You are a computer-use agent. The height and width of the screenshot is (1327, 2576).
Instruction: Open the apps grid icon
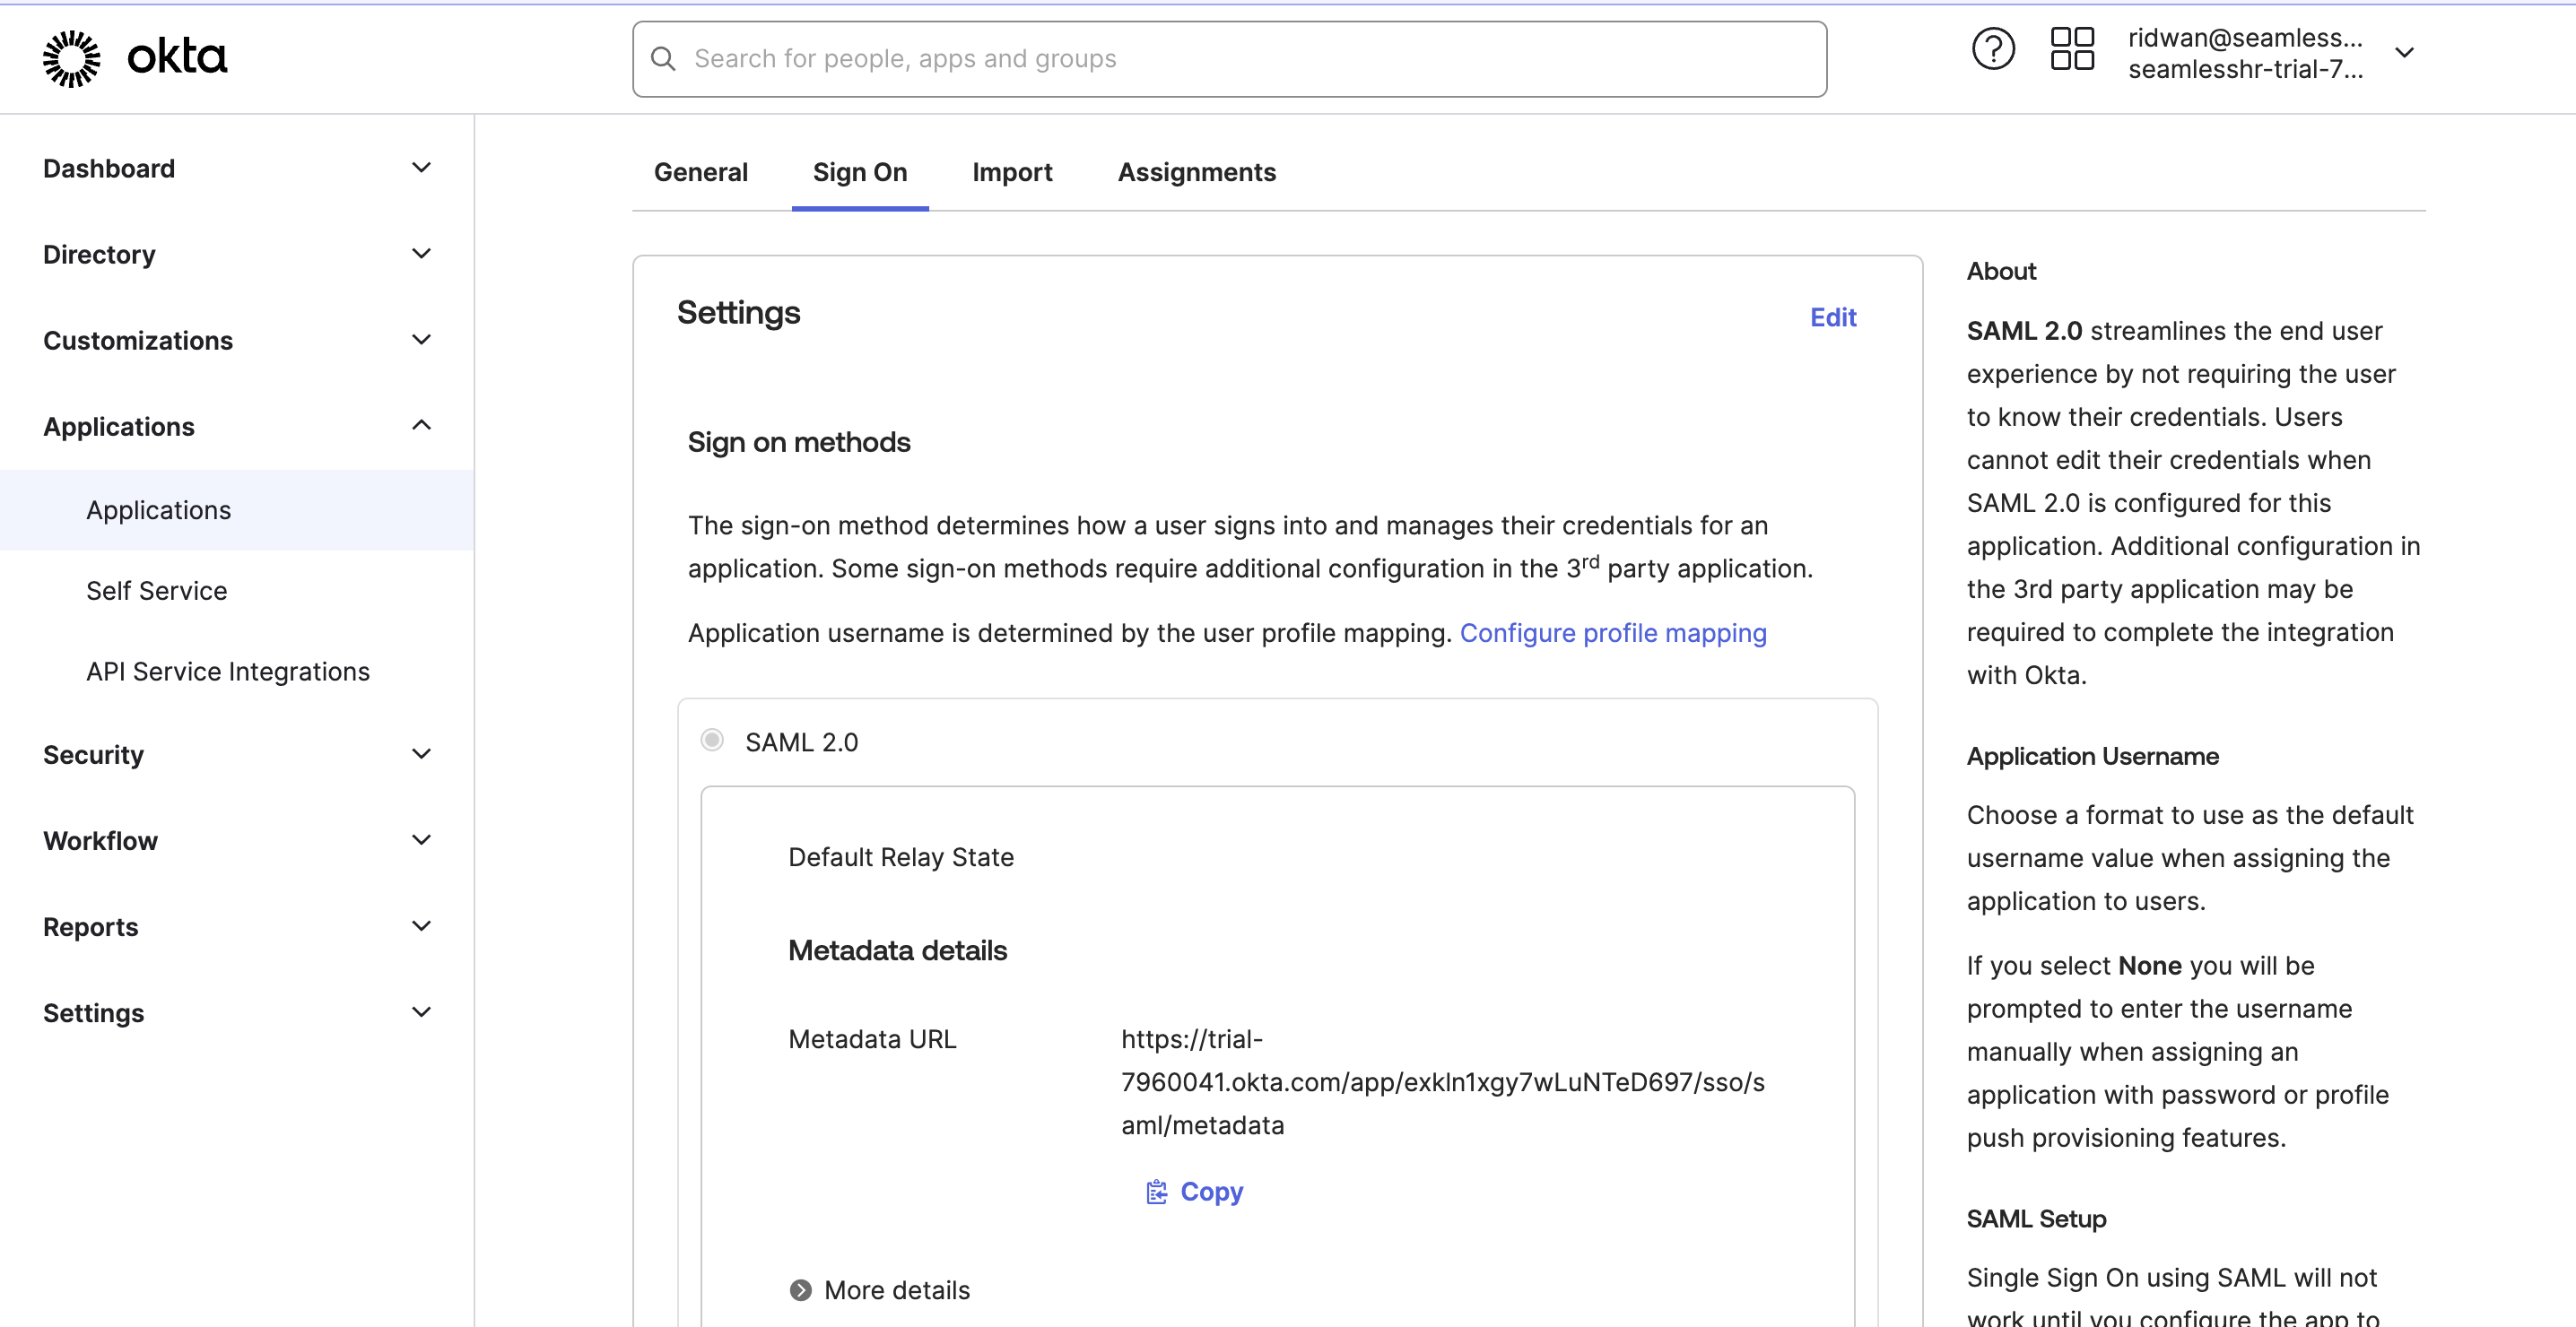click(x=2072, y=50)
